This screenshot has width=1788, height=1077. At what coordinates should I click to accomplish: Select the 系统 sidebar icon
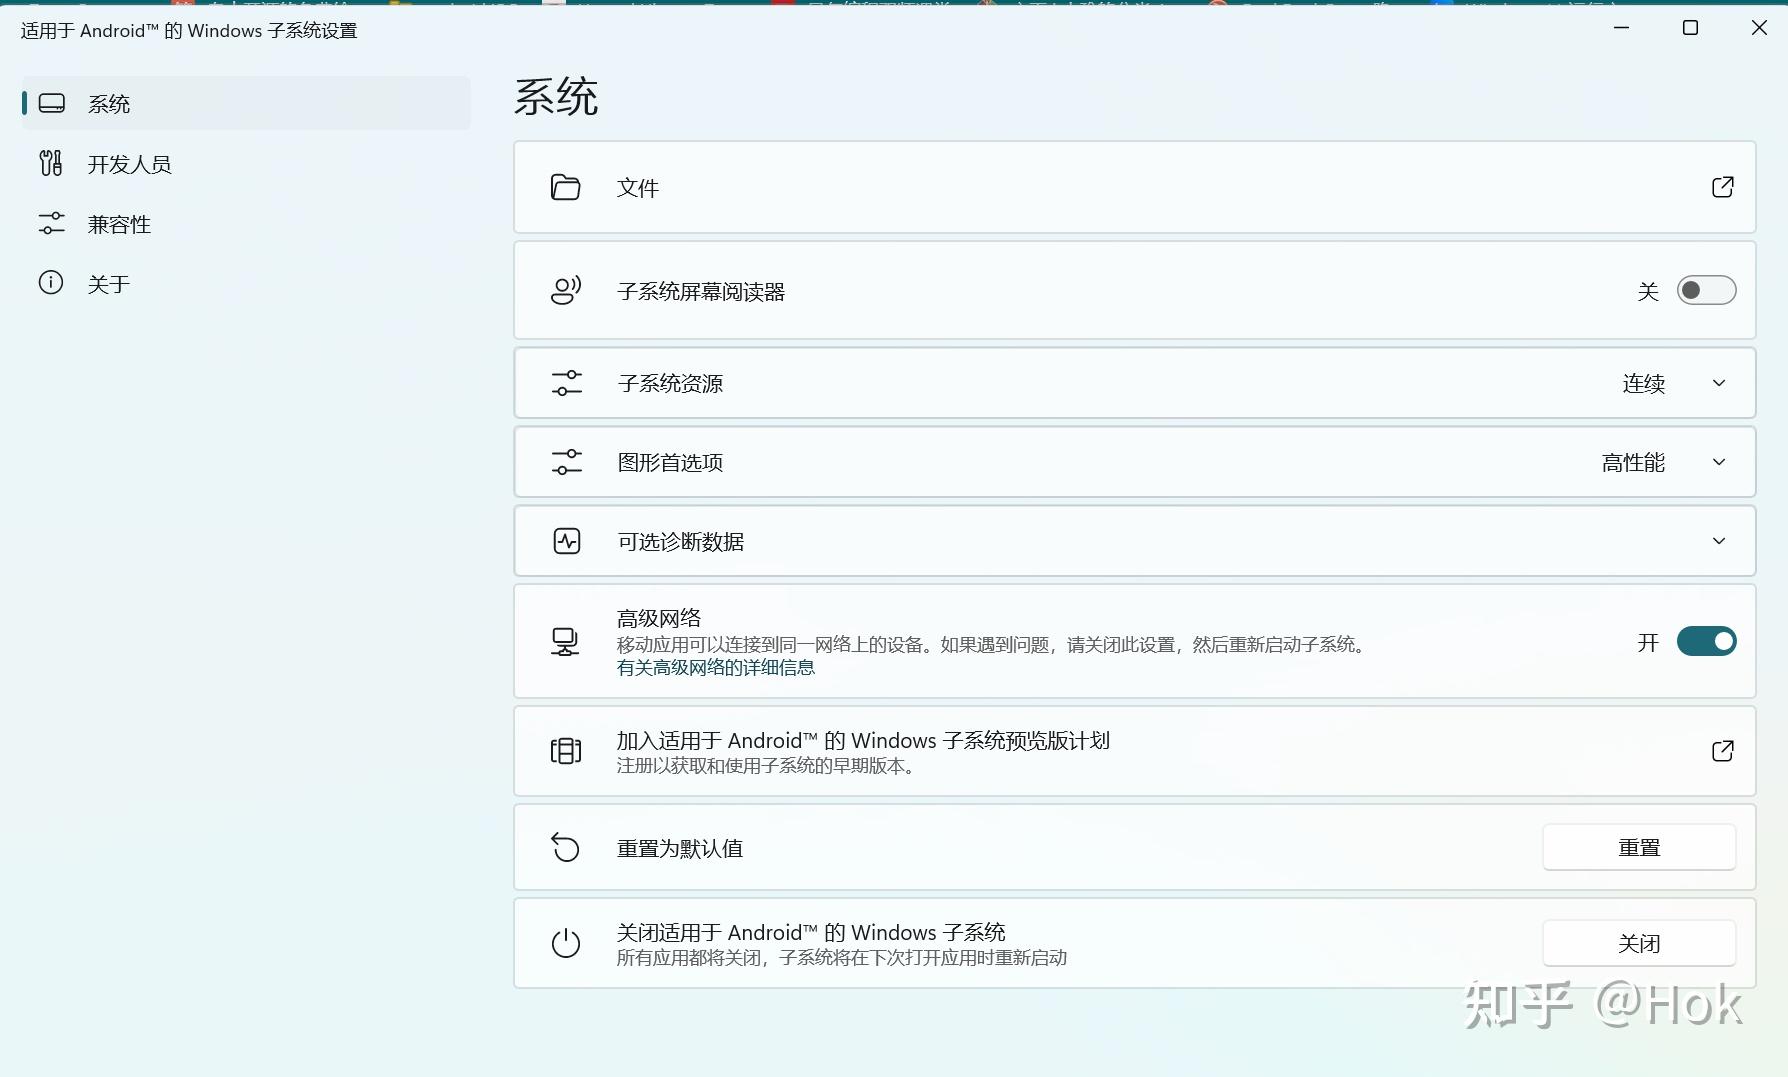pyautogui.click(x=51, y=103)
